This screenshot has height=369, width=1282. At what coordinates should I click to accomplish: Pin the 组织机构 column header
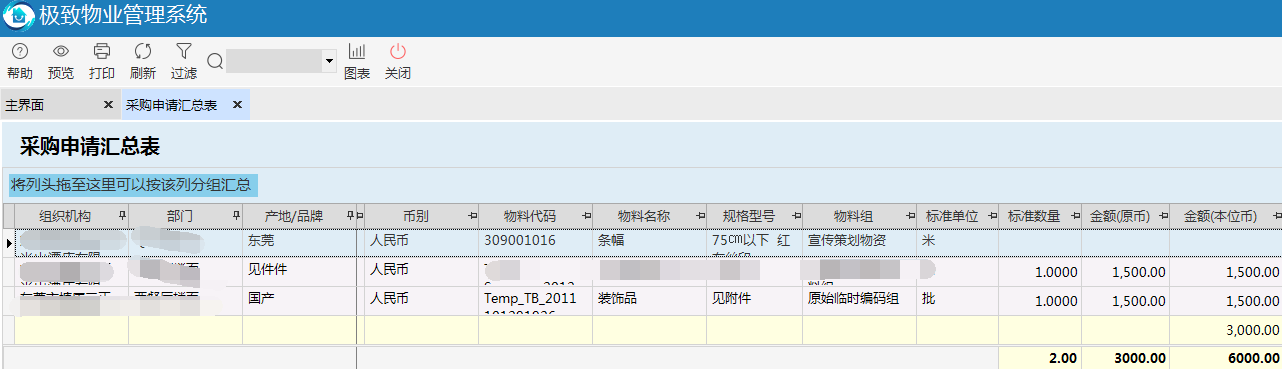click(122, 216)
